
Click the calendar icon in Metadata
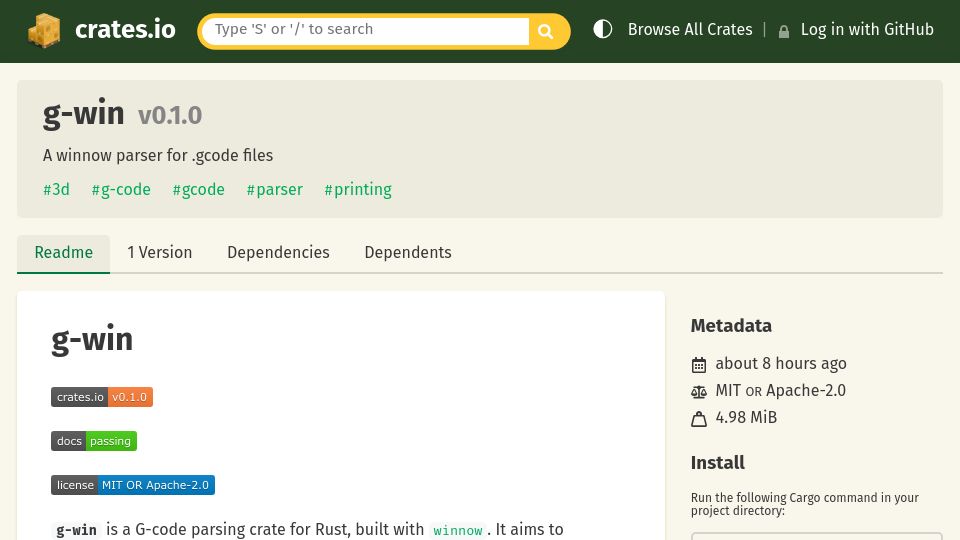[x=699, y=365]
